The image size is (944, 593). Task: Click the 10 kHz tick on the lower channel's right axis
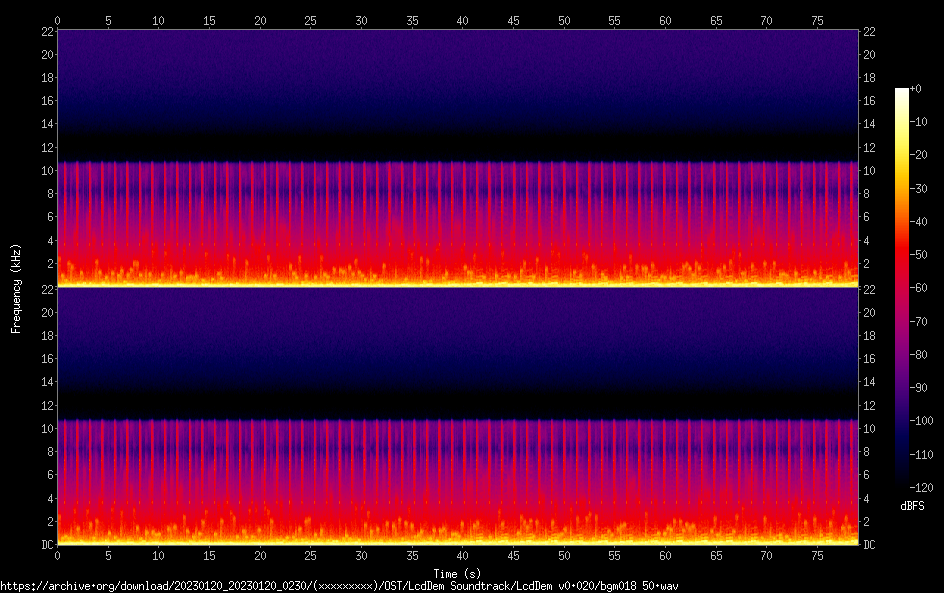coord(870,429)
